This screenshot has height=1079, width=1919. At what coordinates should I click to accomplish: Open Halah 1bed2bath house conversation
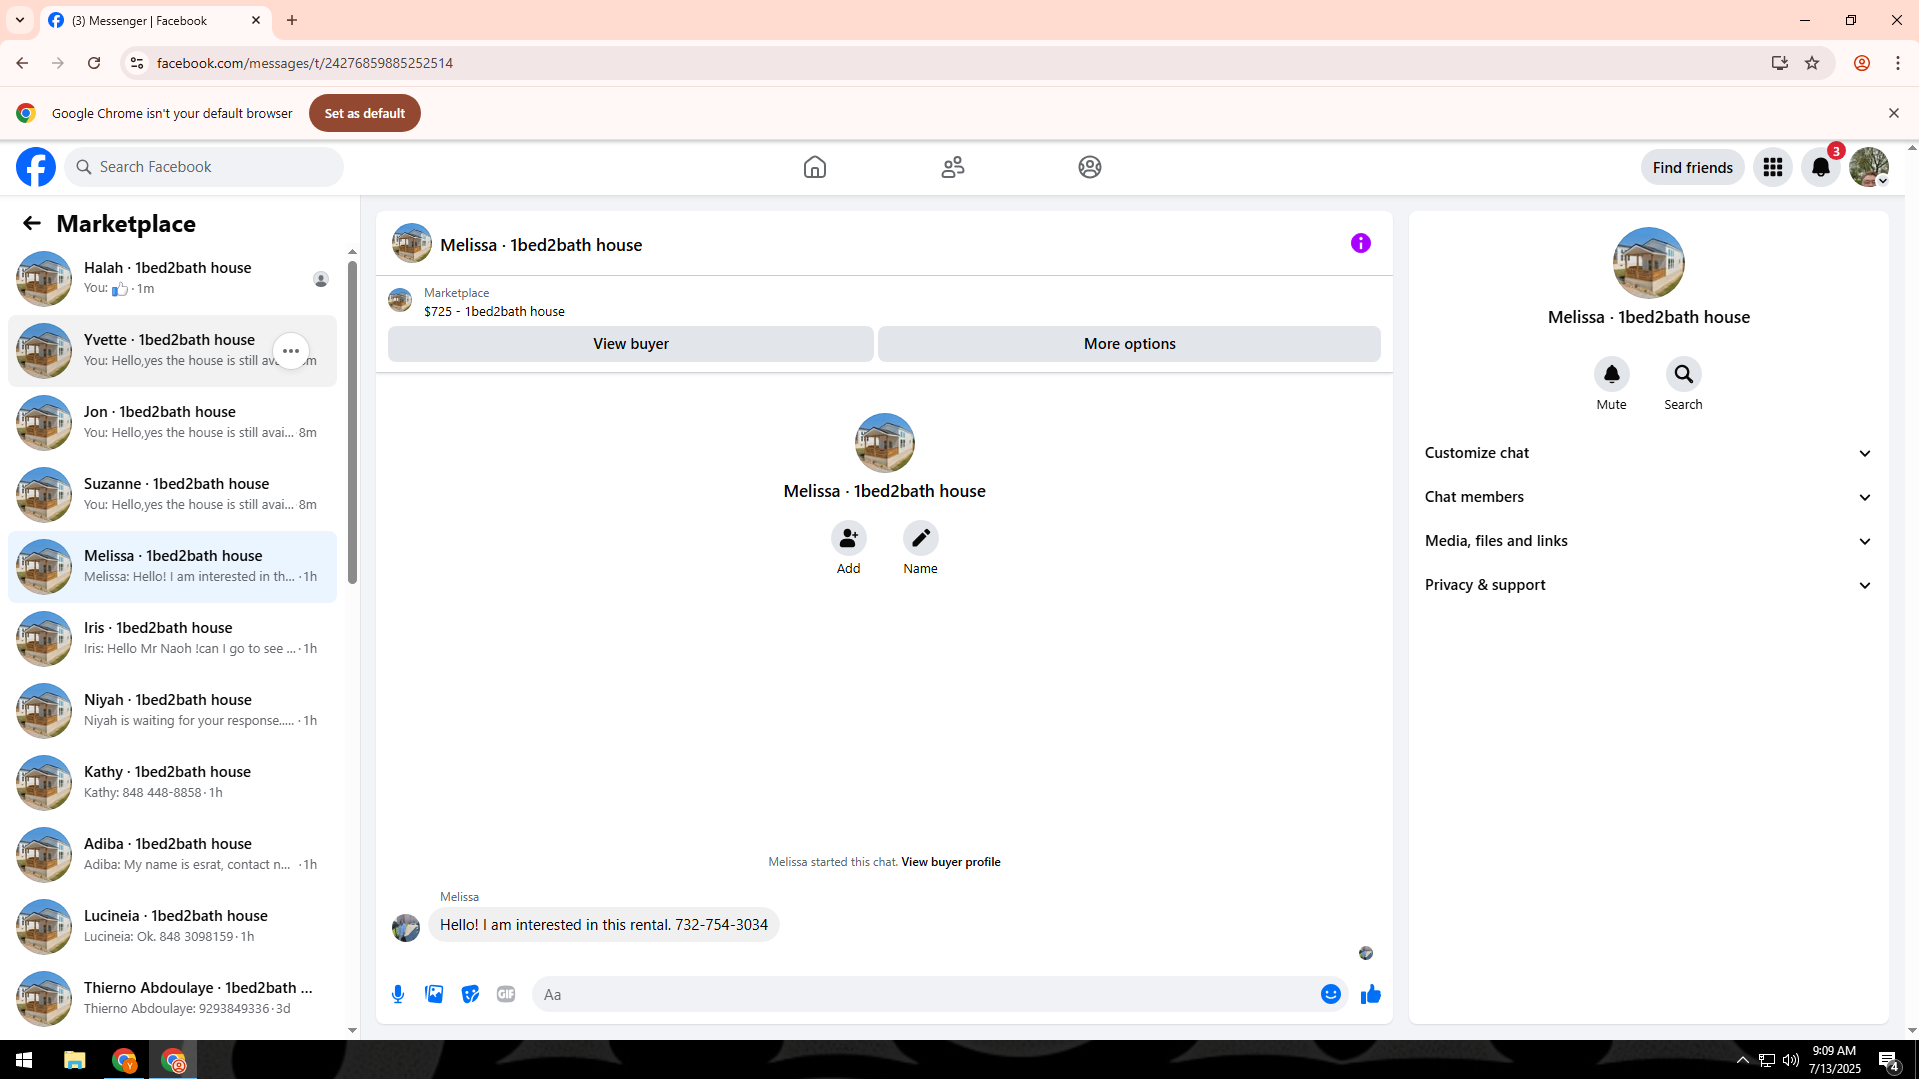pos(172,279)
